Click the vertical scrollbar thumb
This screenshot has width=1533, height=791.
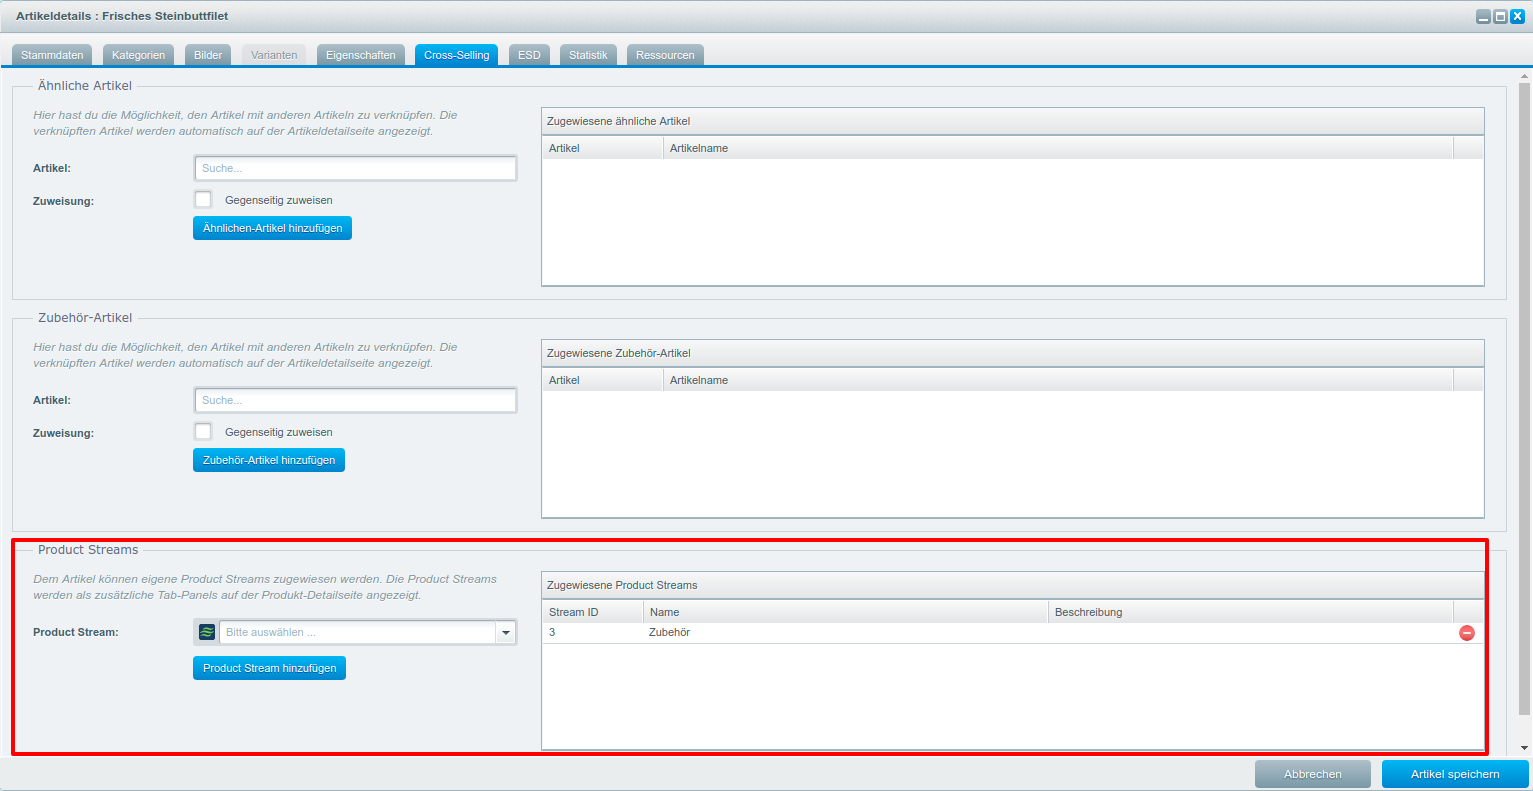(1525, 398)
